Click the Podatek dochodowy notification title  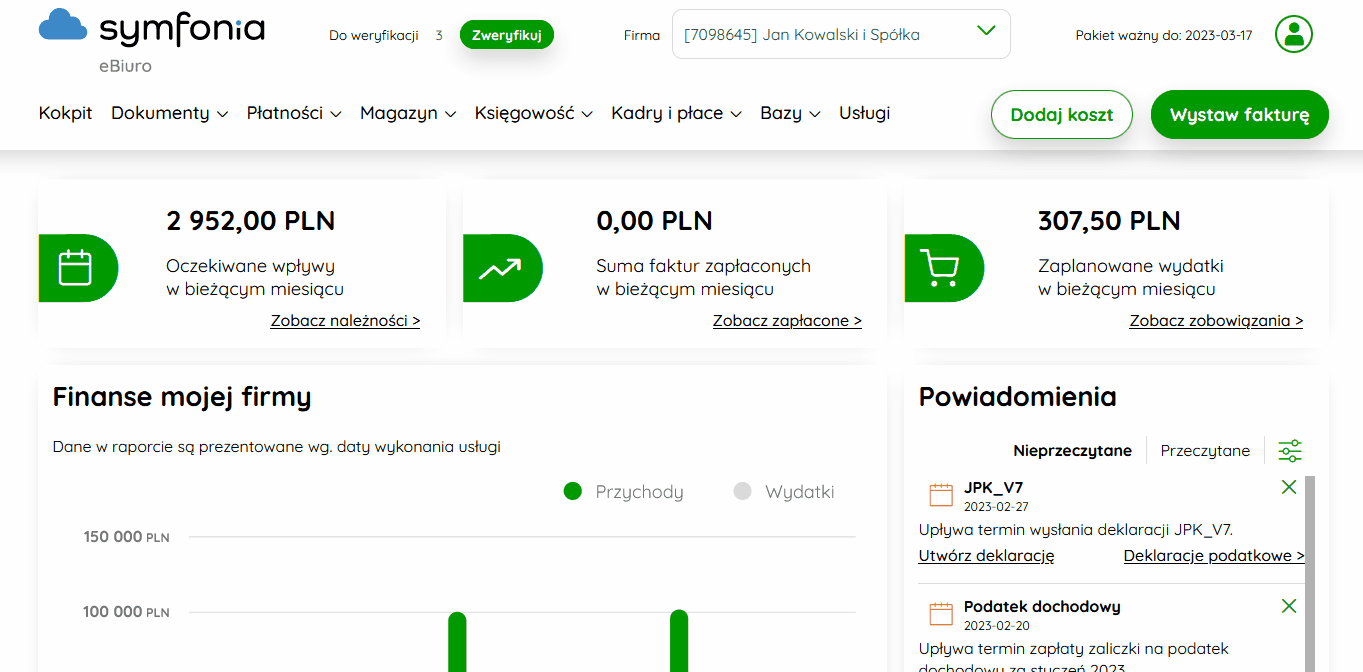1042,607
